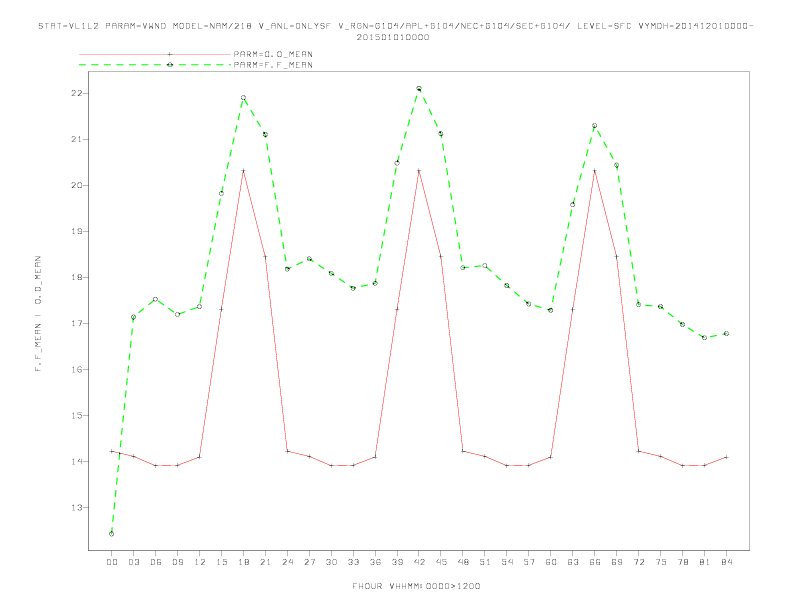This screenshot has width=792, height=612.
Task: Click x-axis tick label 24
Action: pos(287,562)
